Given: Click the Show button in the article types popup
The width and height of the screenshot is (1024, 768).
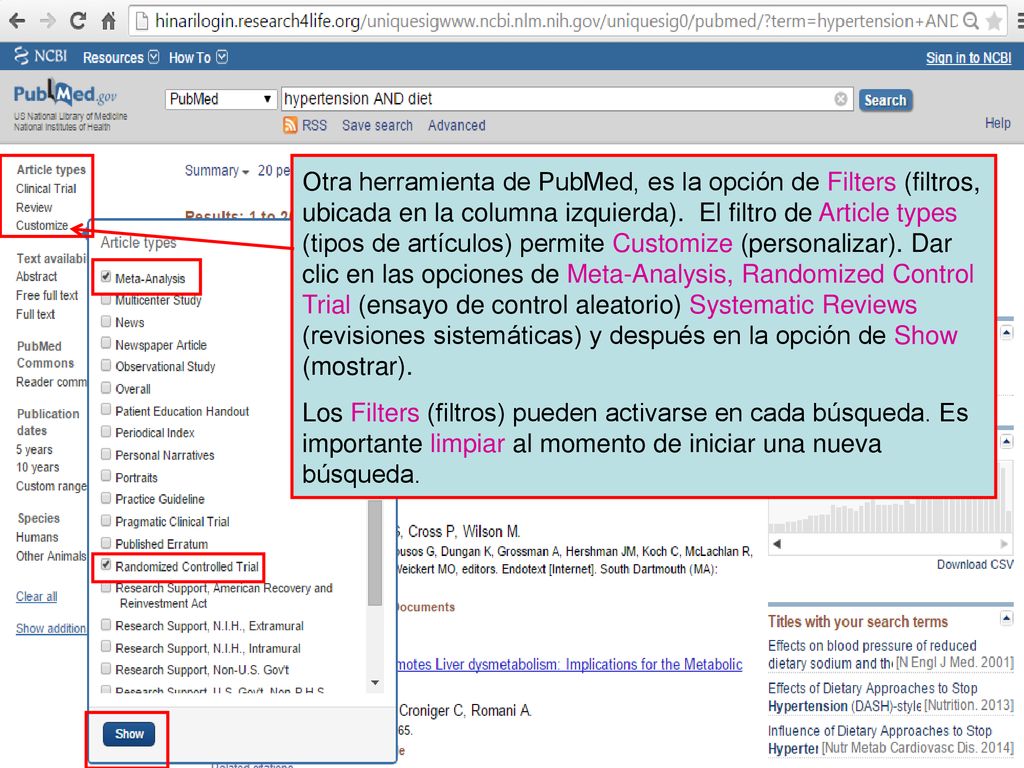Looking at the screenshot, I should (x=129, y=734).
